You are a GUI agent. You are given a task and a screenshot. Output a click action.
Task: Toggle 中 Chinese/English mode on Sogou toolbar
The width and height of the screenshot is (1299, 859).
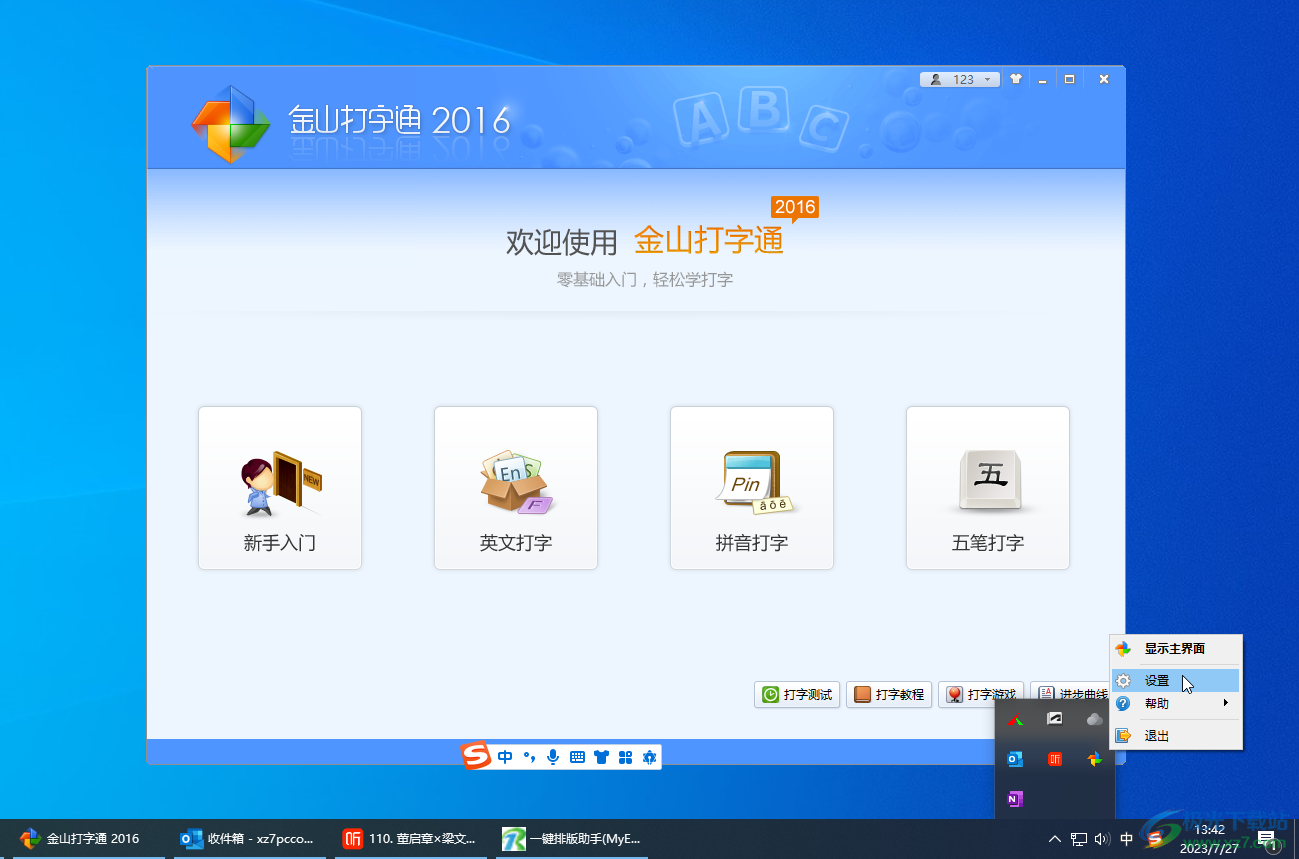(x=505, y=757)
